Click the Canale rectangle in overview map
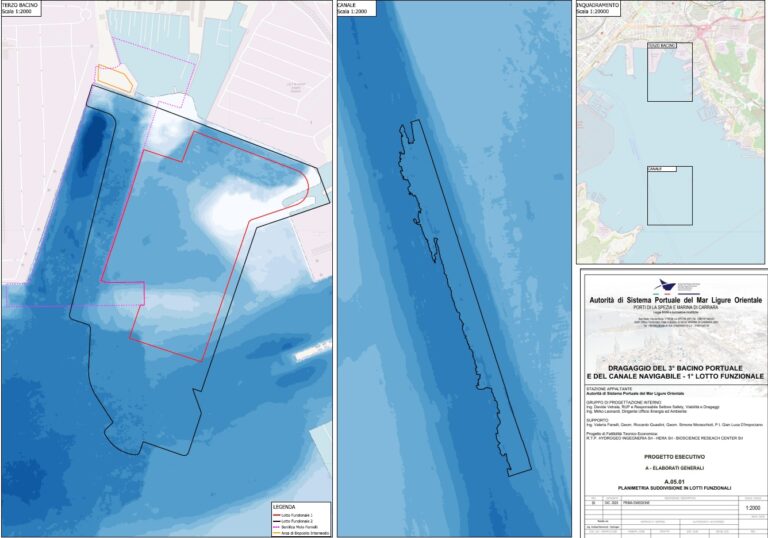The width and height of the screenshot is (768, 538). click(670, 195)
